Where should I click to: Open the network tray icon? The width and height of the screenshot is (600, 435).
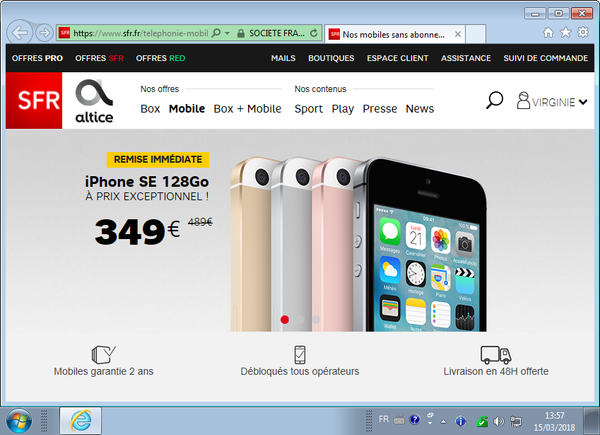[516, 422]
